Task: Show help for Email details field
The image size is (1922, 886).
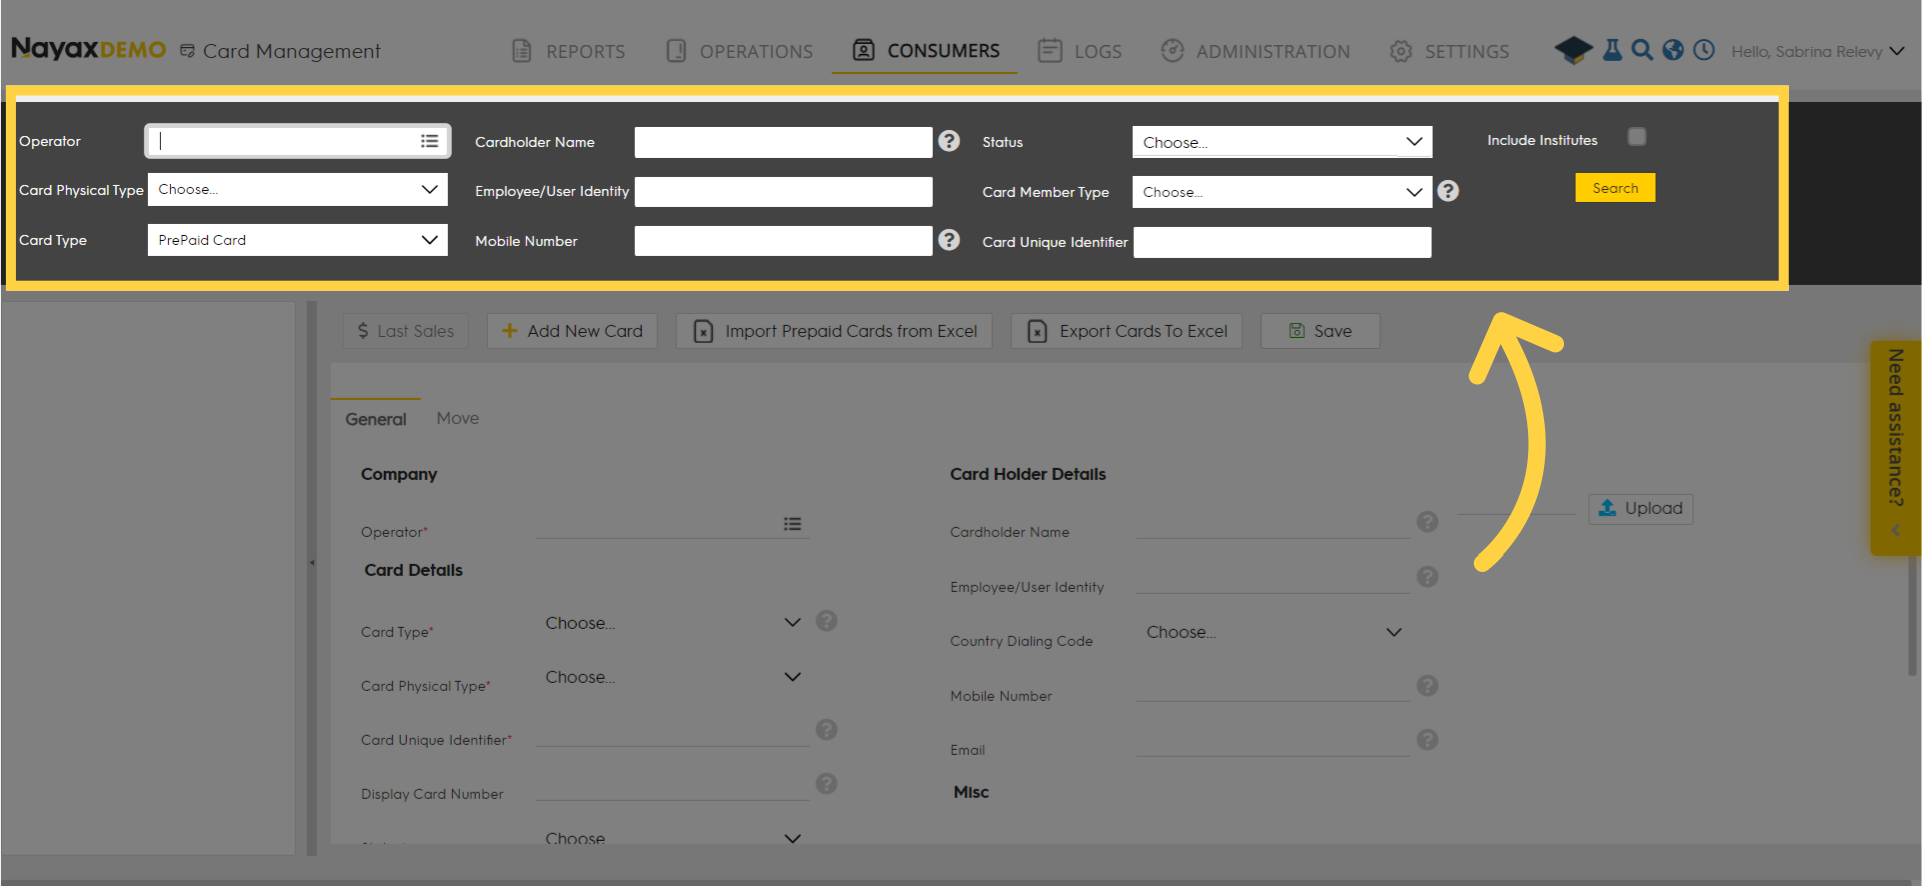Action: click(1427, 740)
